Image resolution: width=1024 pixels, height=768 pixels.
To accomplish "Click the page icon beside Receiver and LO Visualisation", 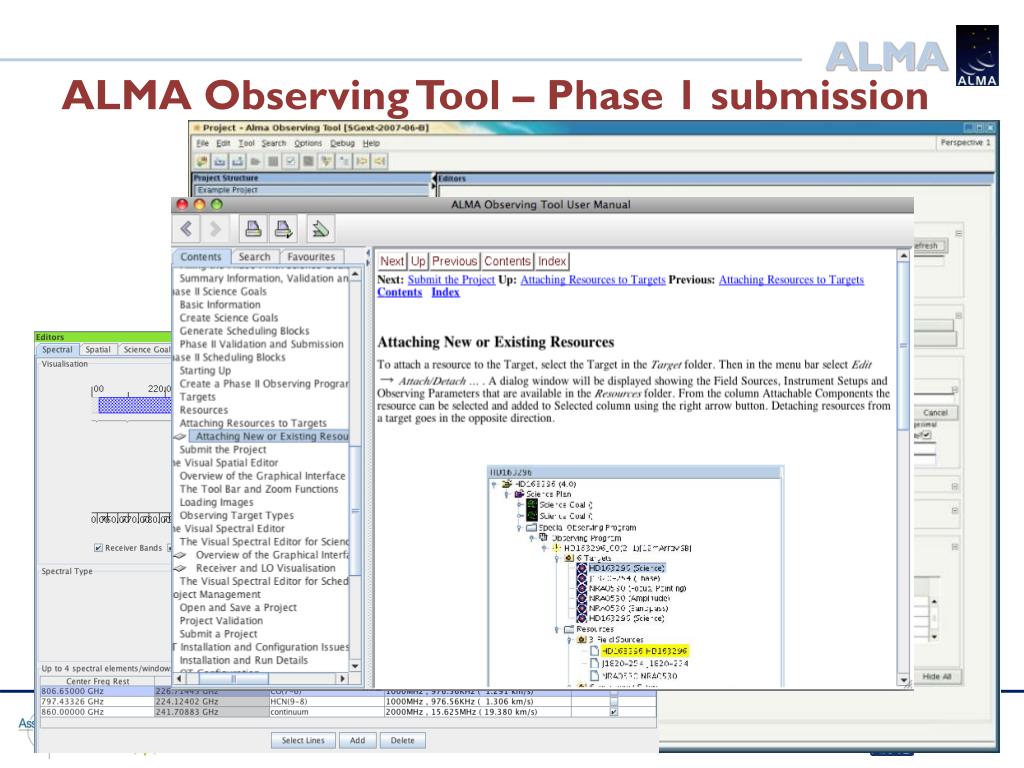I will pyautogui.click(x=180, y=568).
